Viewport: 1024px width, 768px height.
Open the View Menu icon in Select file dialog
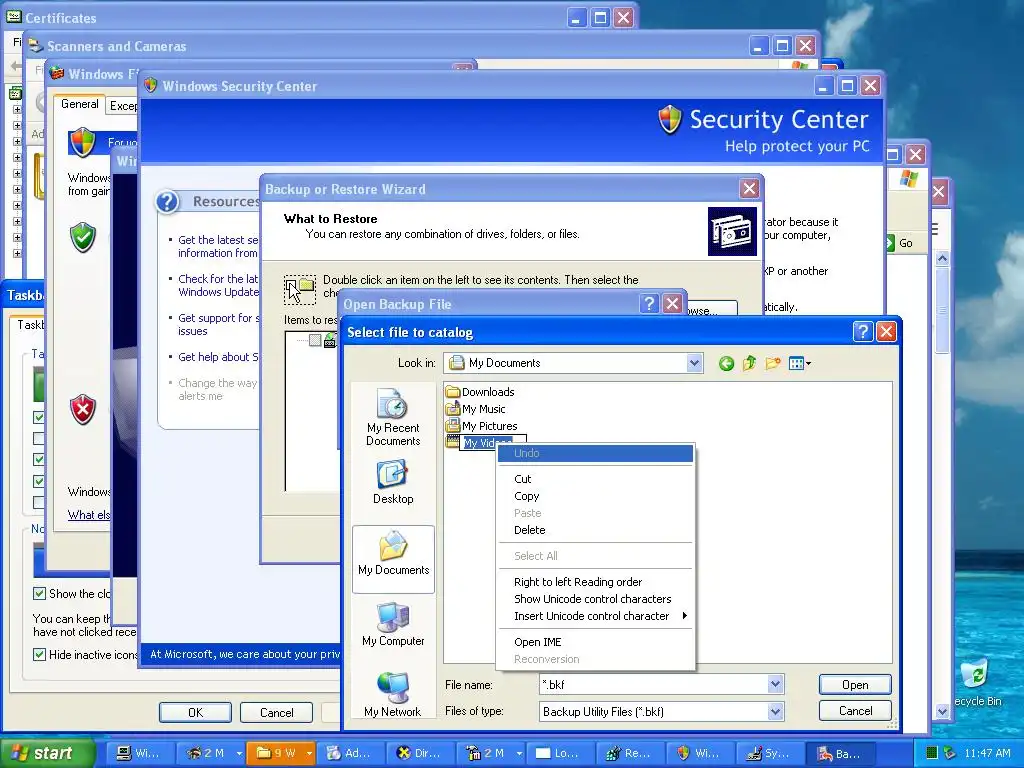[799, 363]
